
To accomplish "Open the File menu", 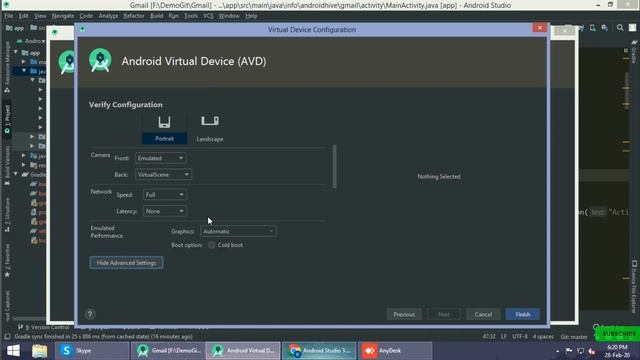I will [9, 16].
